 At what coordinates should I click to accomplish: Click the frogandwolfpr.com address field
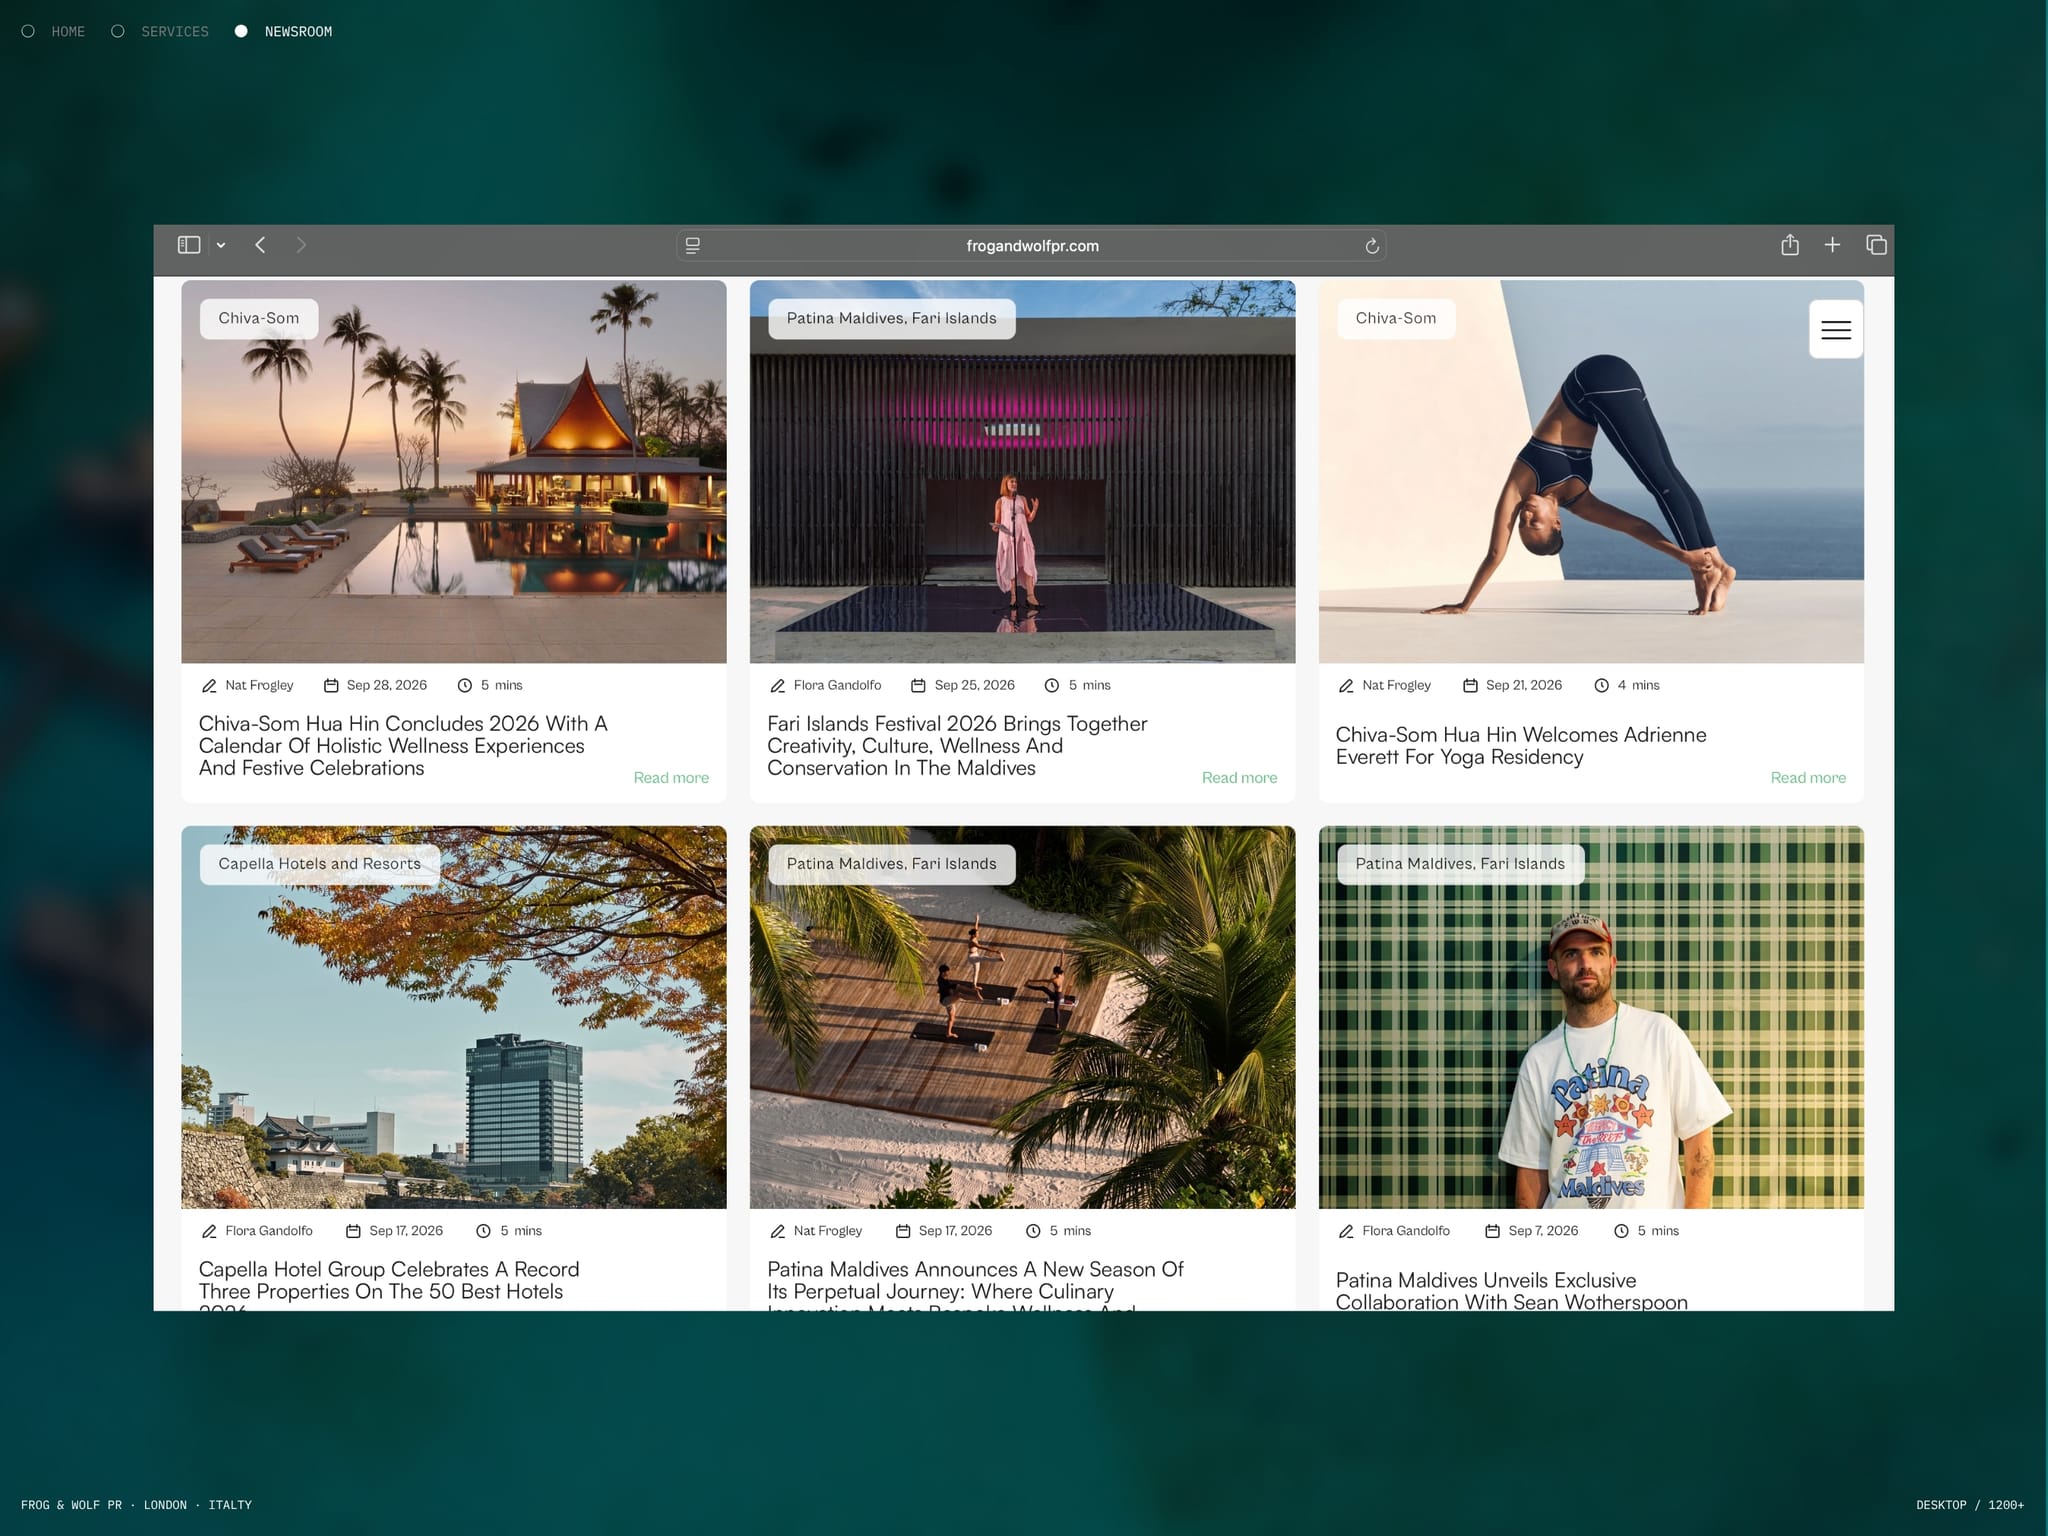[1031, 245]
